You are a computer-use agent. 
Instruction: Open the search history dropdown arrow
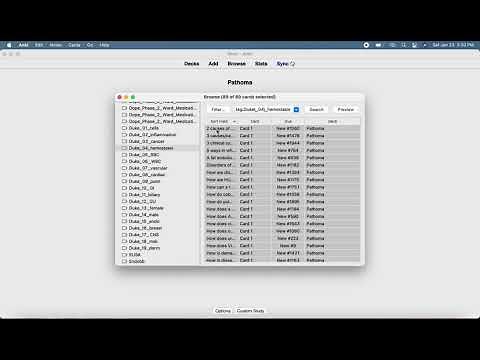pos(296,109)
